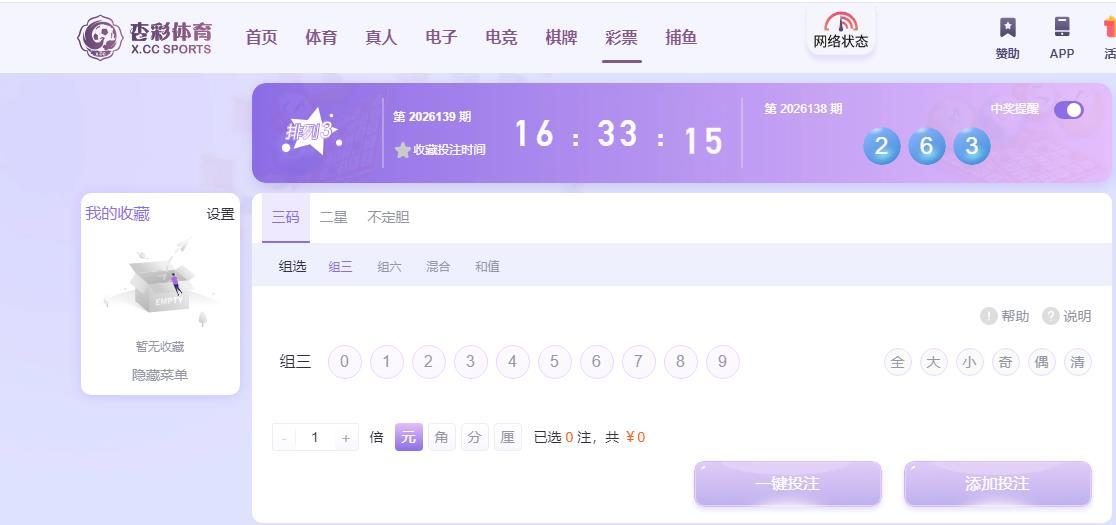Click the 我的收藏 favorites heading
Image resolution: width=1116 pixels, height=525 pixels.
coord(117,213)
